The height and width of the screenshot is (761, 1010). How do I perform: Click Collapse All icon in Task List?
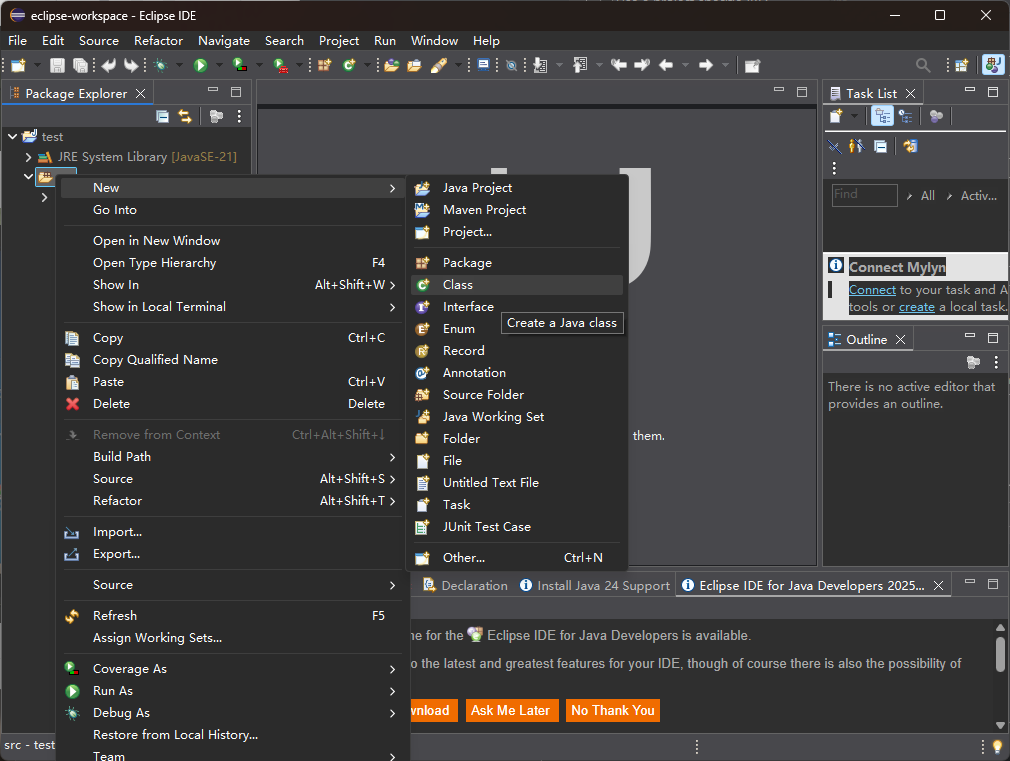(881, 146)
